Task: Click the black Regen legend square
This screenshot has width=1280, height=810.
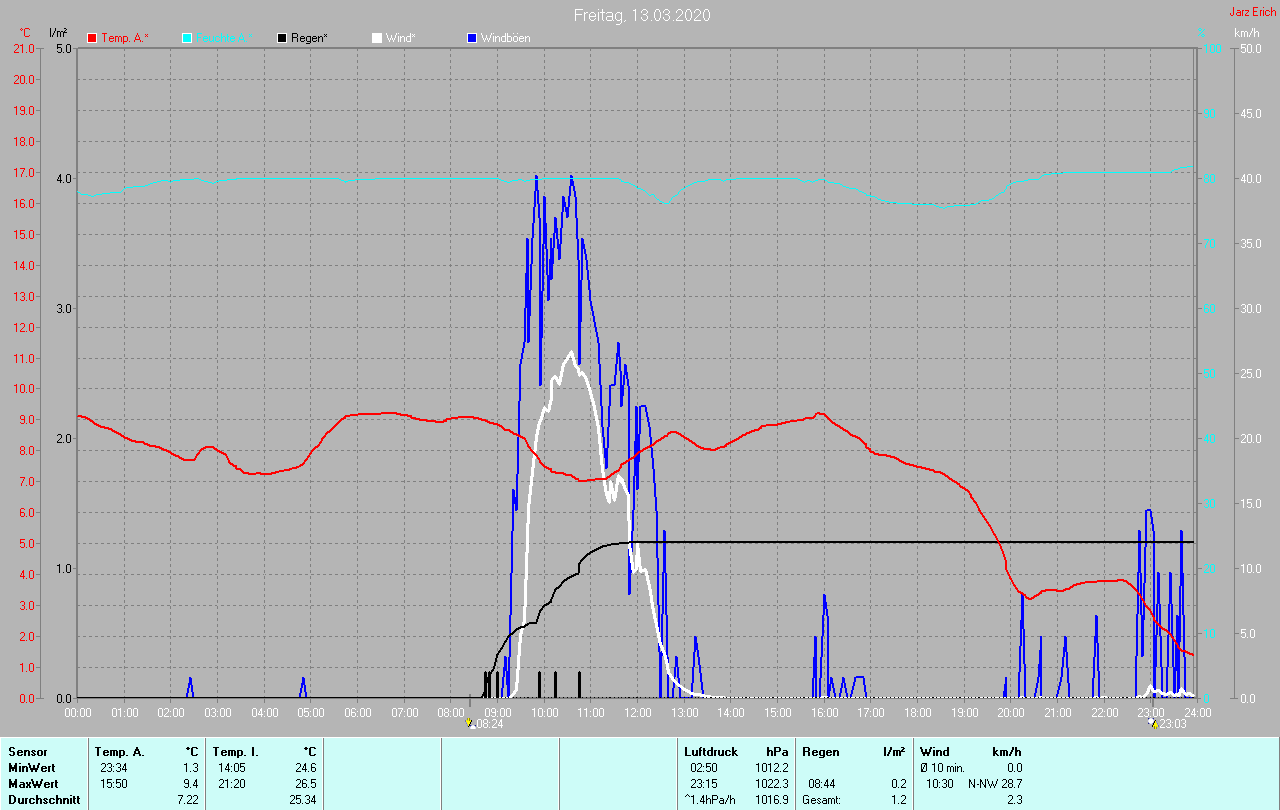Action: point(282,38)
